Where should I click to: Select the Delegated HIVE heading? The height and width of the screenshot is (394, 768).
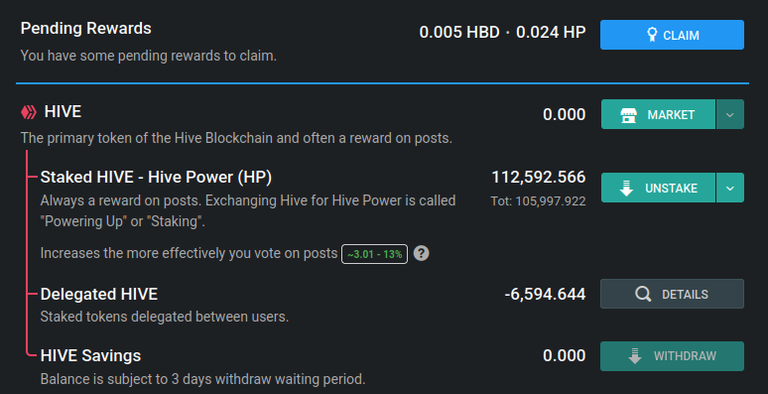[99, 294]
